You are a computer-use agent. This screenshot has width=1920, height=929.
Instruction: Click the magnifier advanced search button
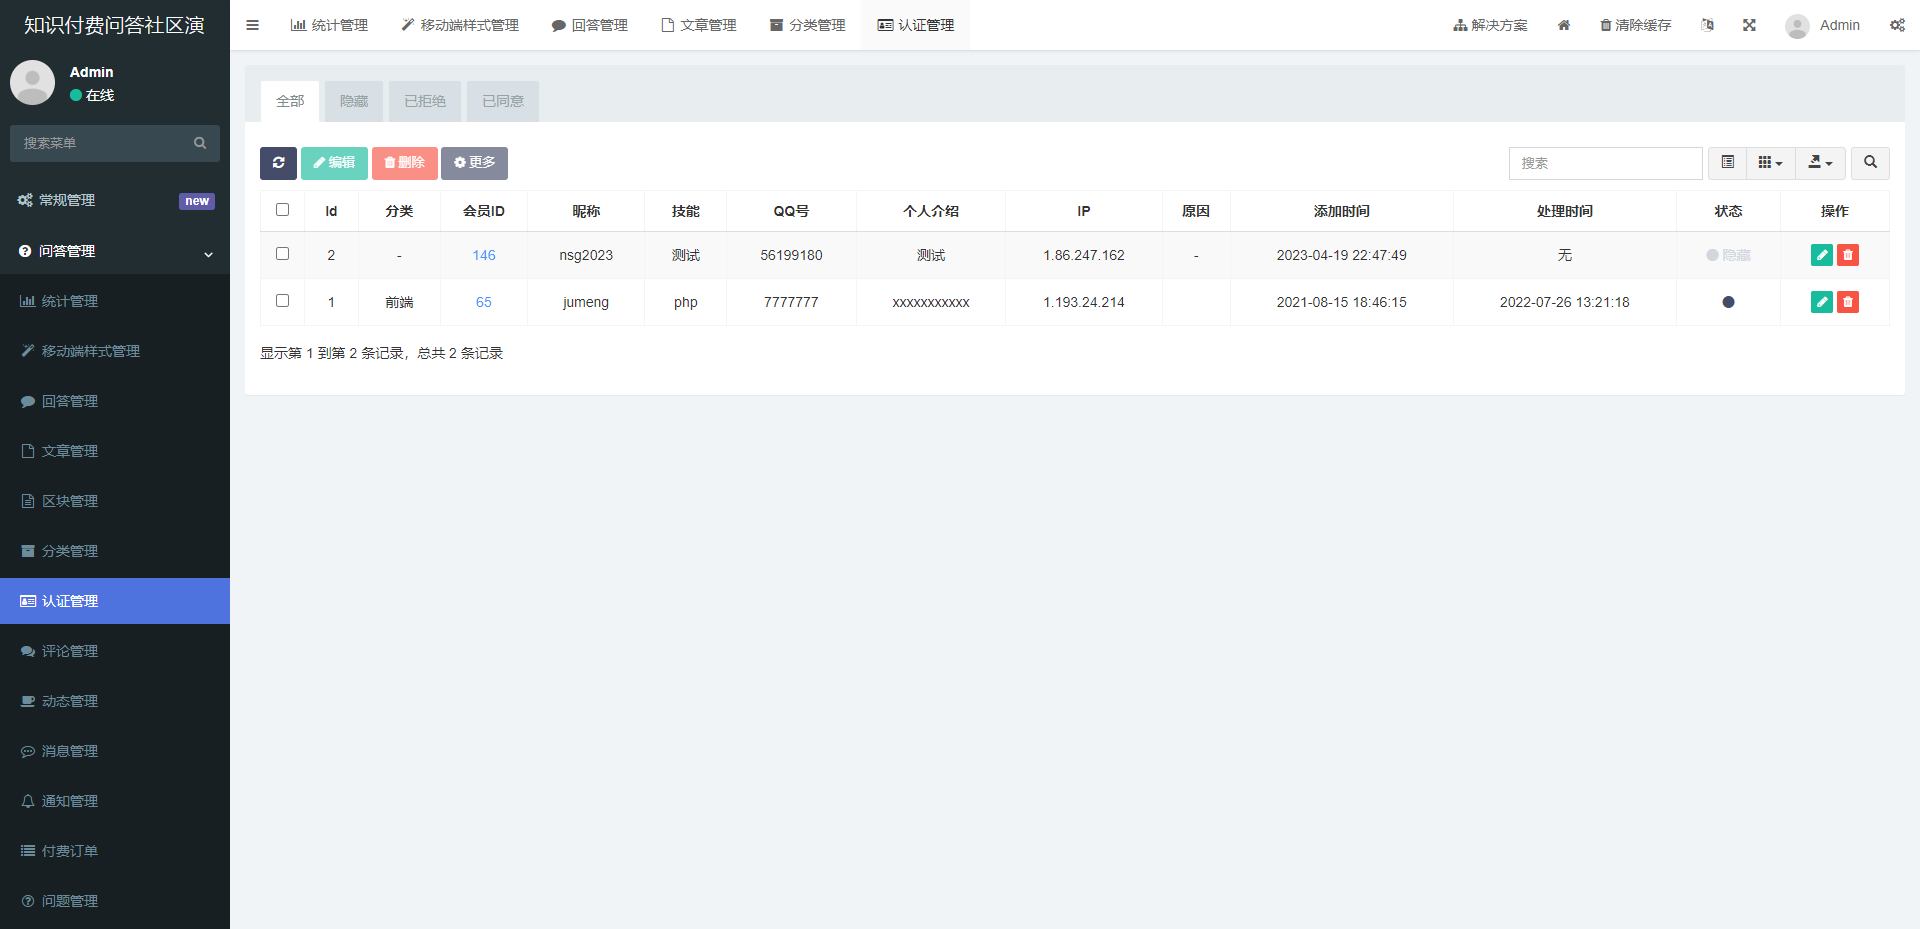click(x=1870, y=163)
